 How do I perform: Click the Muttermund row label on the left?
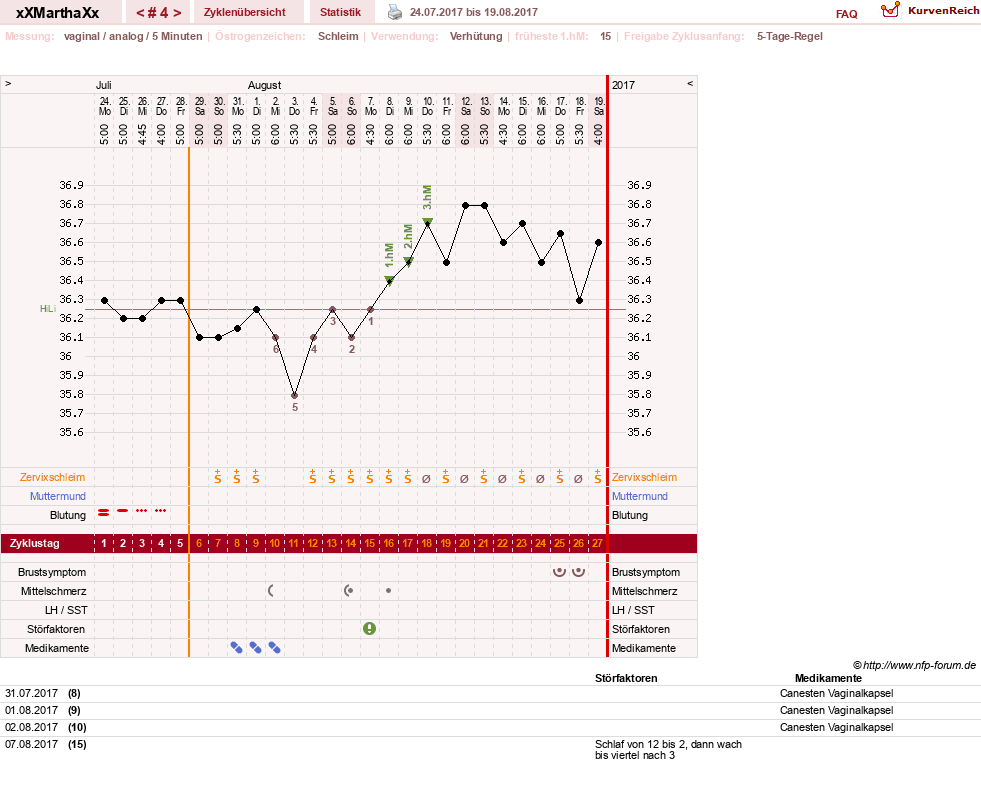[x=58, y=496]
